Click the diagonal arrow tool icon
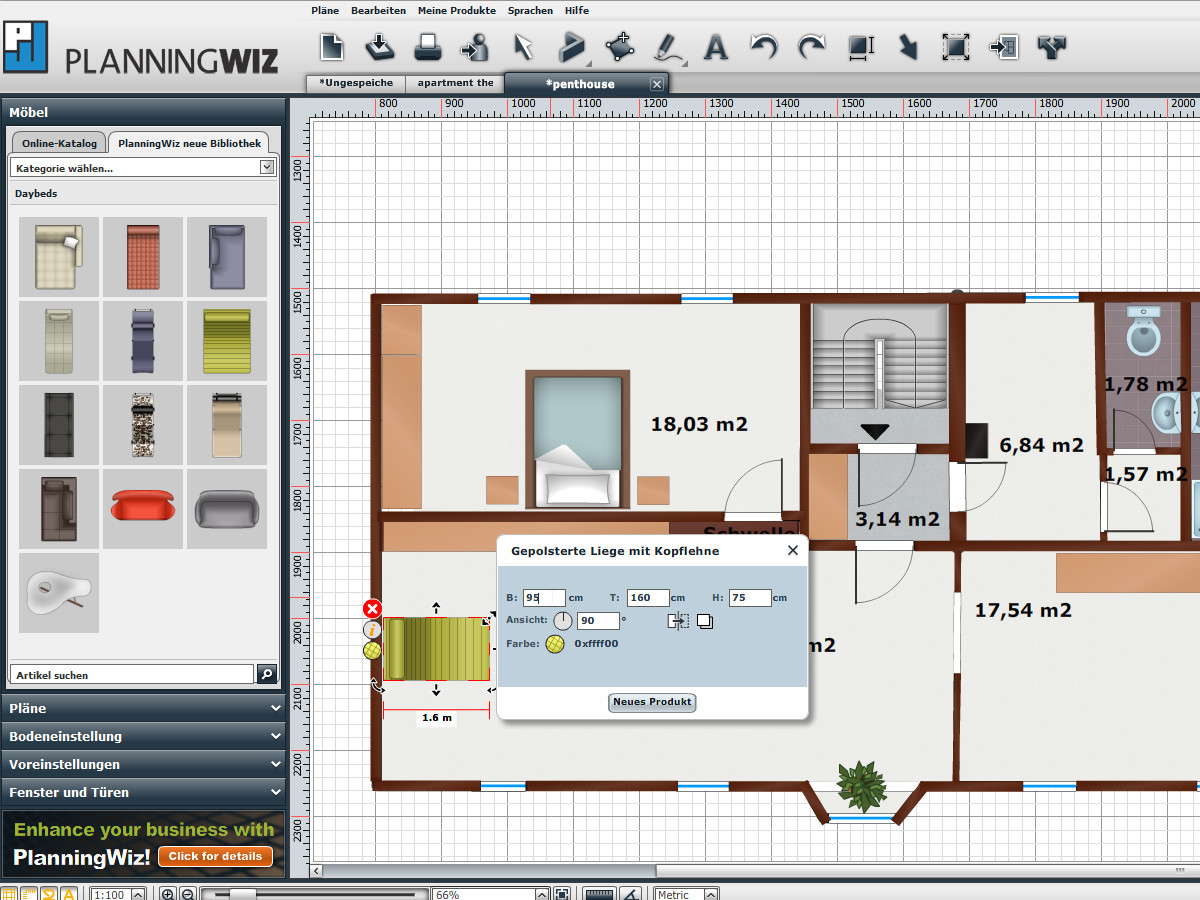 (x=908, y=46)
